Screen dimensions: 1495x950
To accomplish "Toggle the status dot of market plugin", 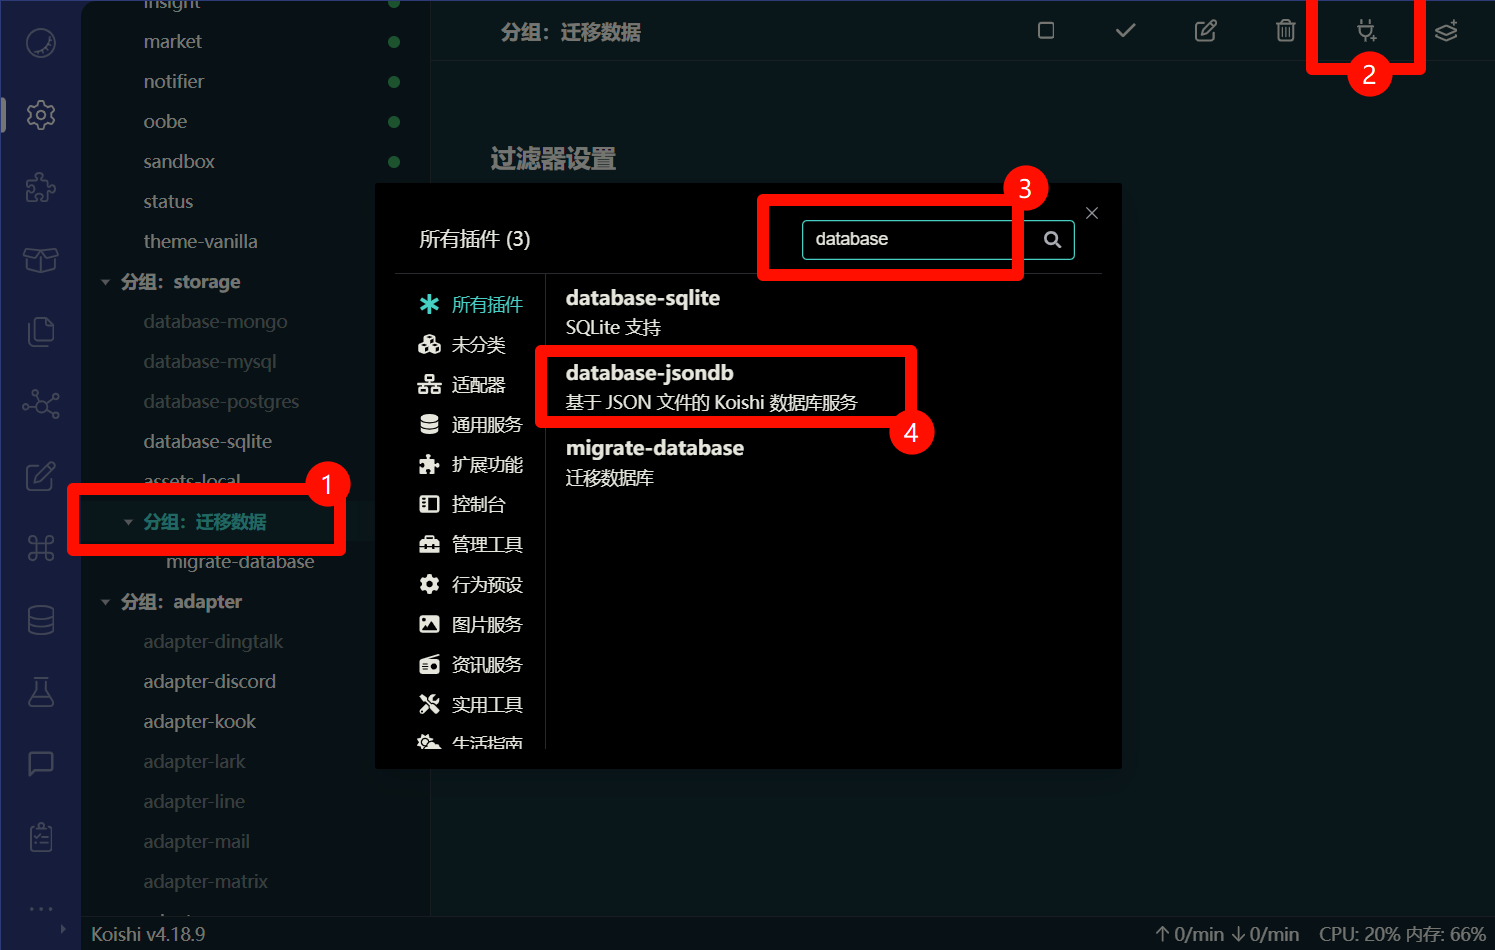I will click(394, 42).
